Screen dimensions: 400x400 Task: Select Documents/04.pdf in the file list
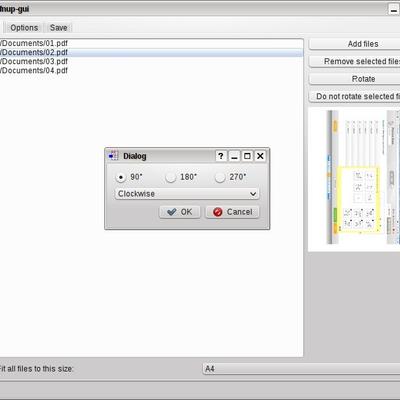coord(151,70)
